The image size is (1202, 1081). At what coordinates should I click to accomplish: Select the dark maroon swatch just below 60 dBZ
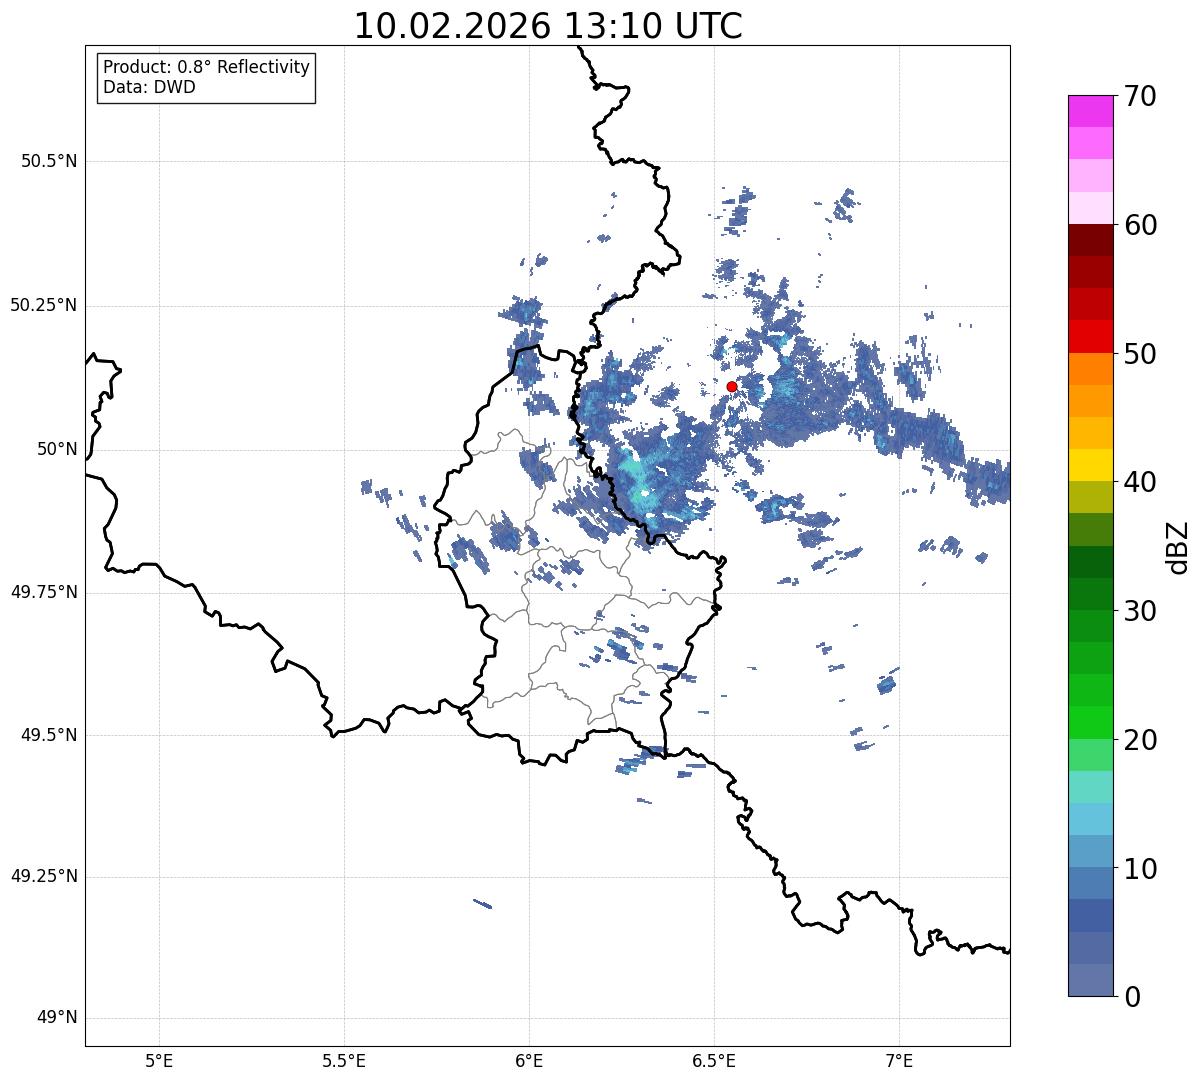click(1090, 240)
